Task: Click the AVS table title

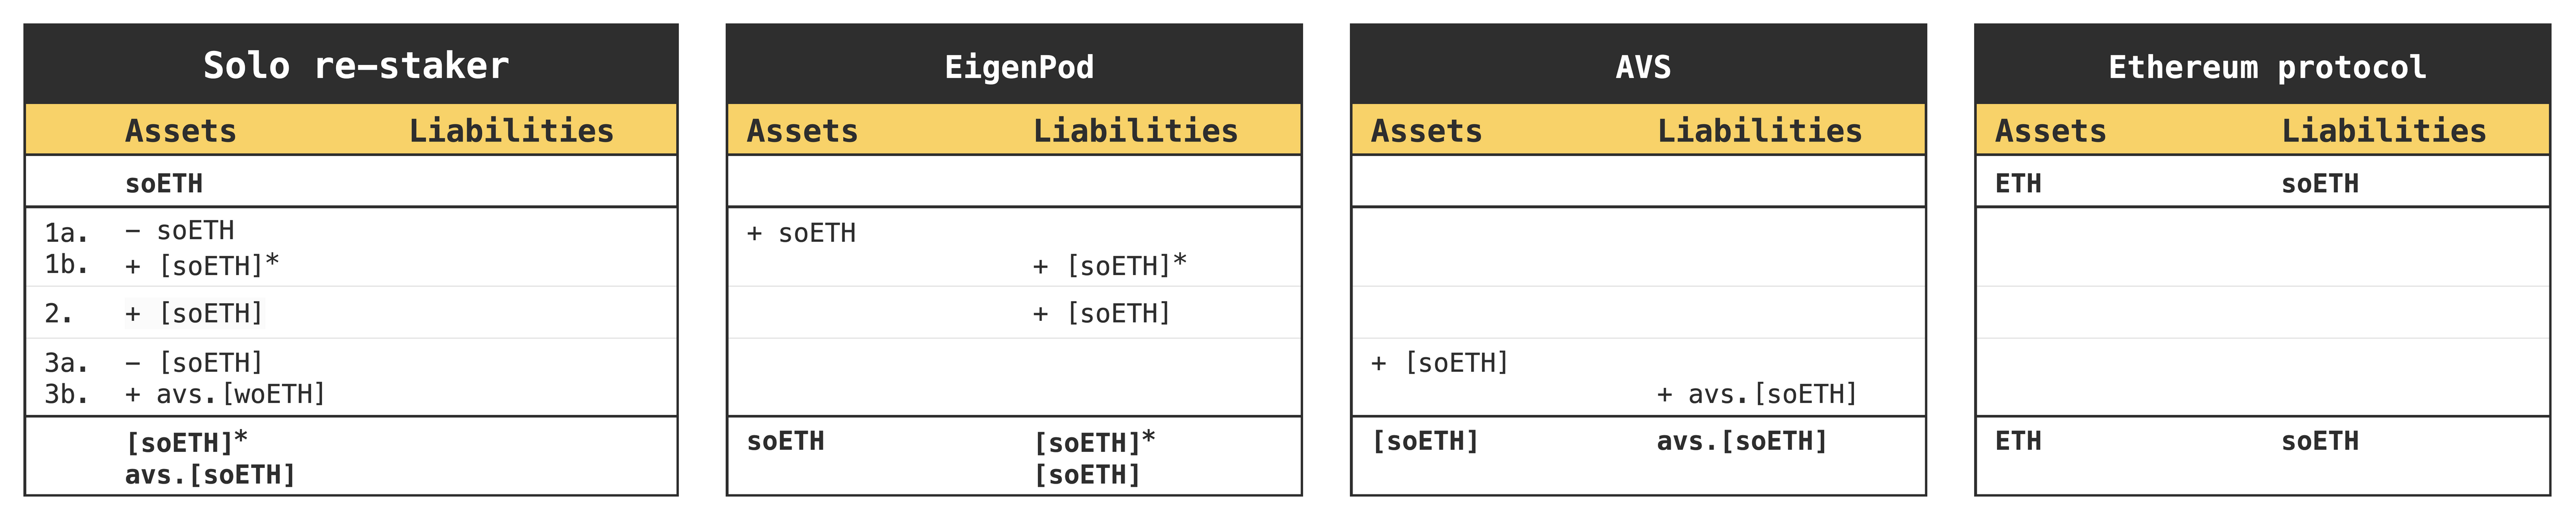Action: point(1643,67)
